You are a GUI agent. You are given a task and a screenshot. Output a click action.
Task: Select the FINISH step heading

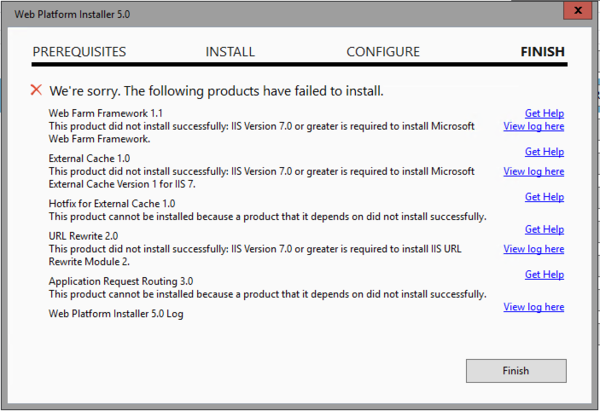click(543, 52)
